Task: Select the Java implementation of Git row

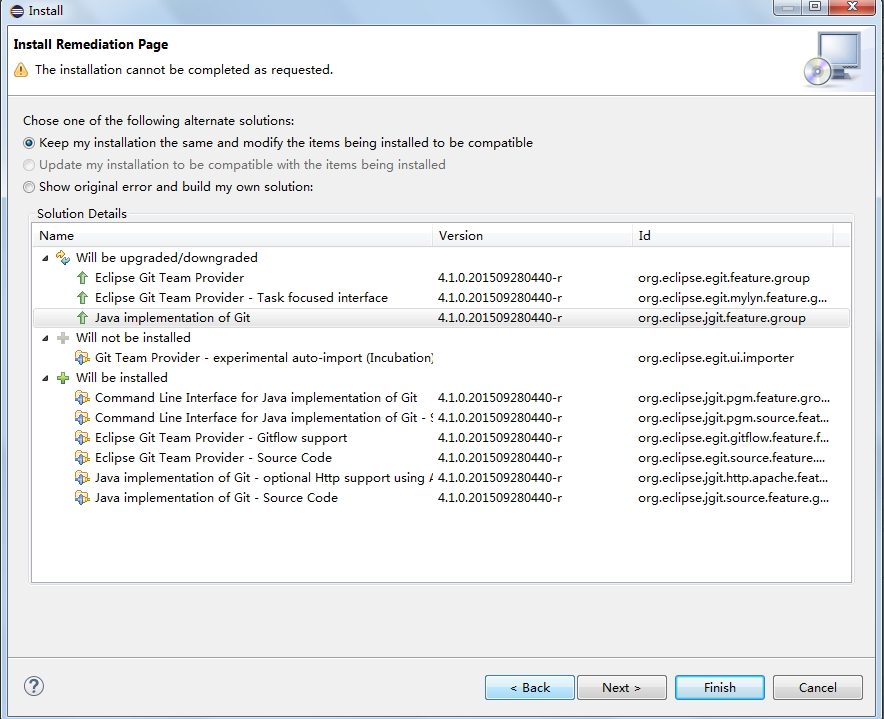Action: (x=441, y=318)
